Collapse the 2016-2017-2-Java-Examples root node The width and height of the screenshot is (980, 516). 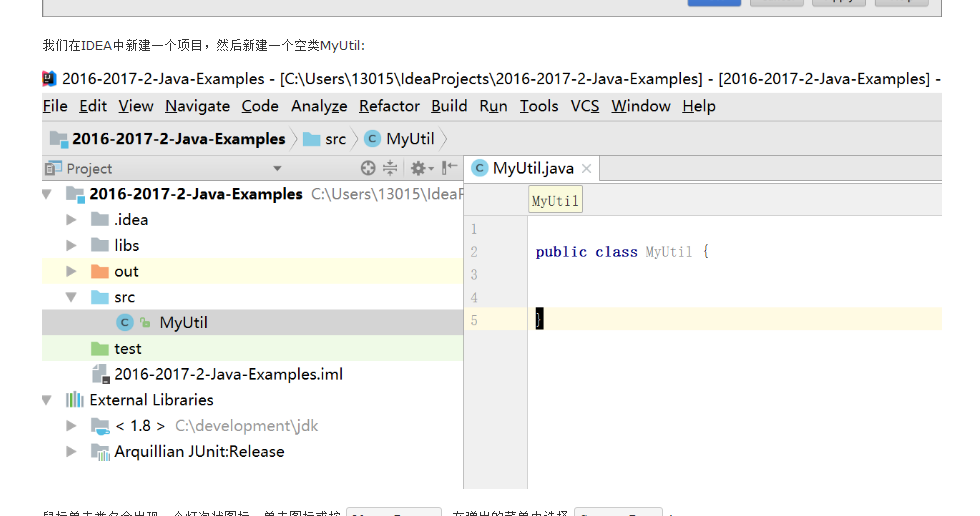[x=47, y=194]
